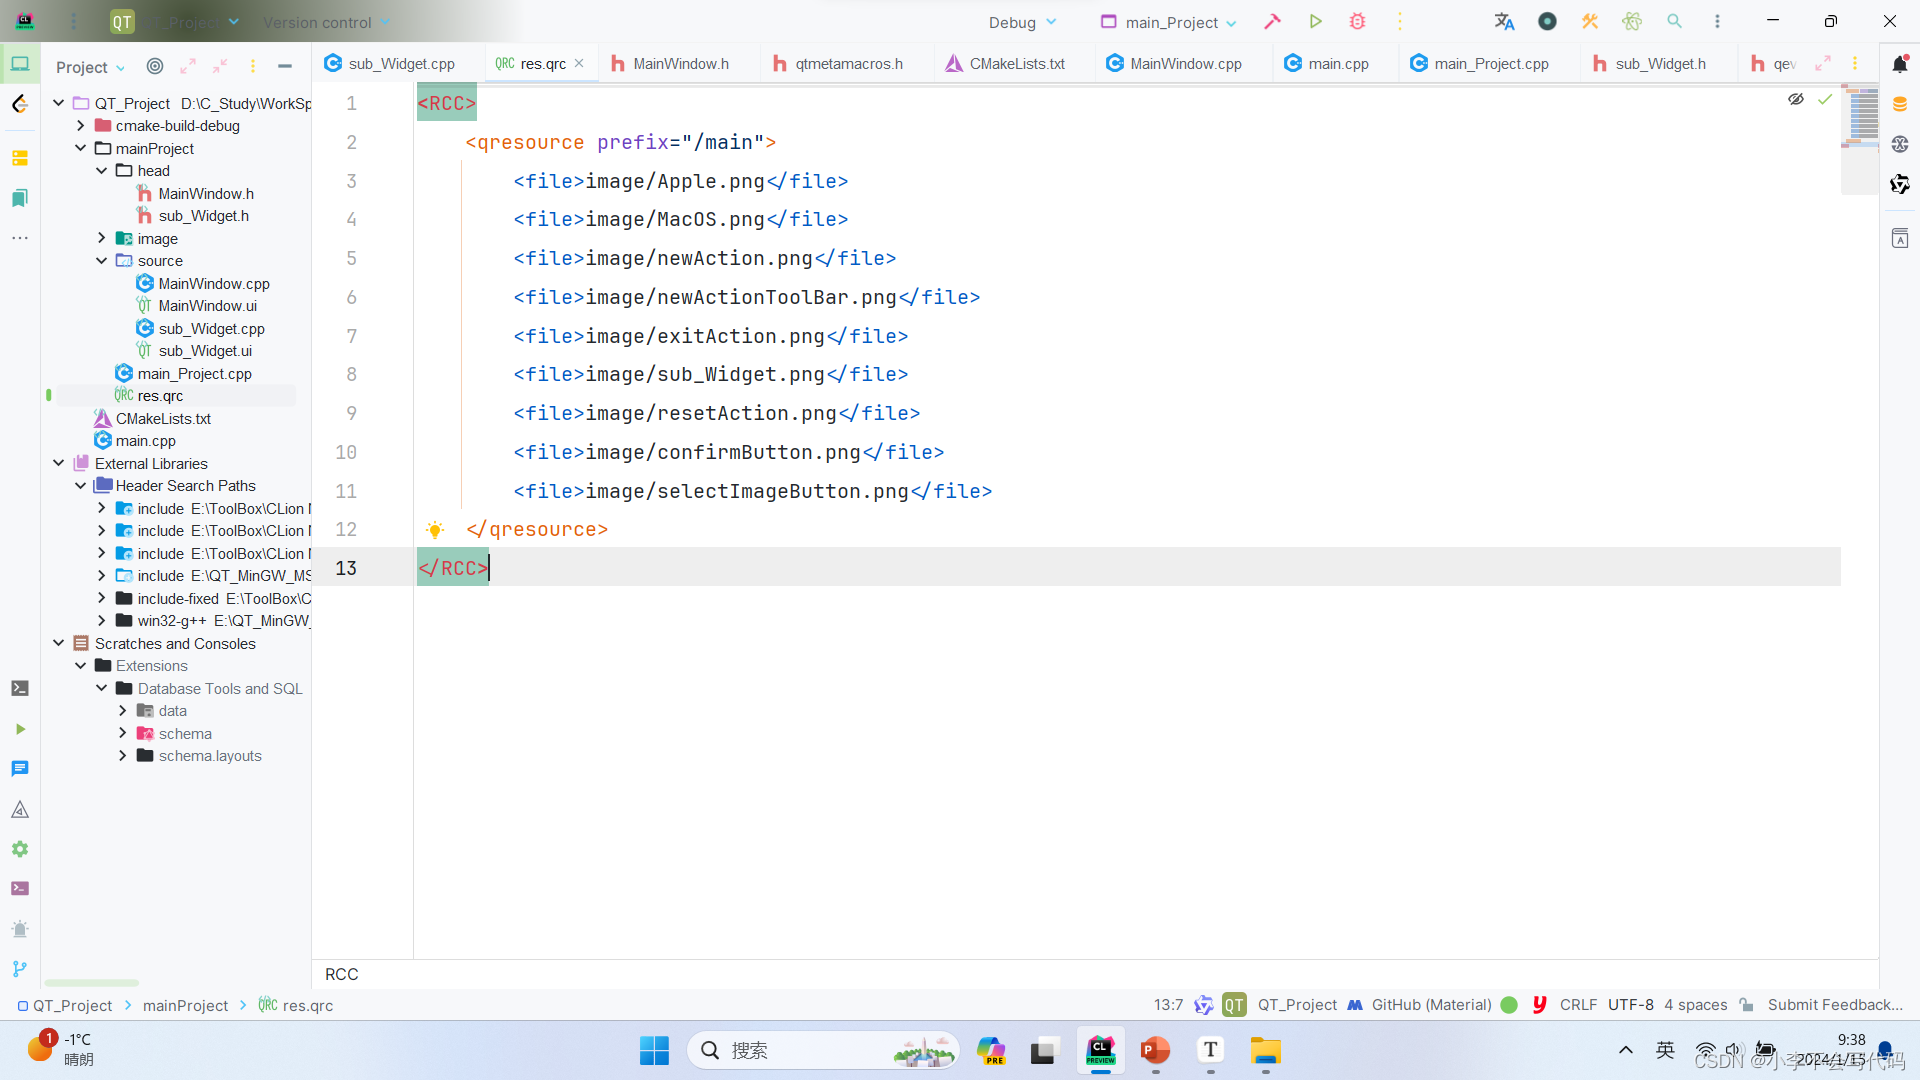
Task: Select res.qrc in the project tree
Action: coord(160,396)
